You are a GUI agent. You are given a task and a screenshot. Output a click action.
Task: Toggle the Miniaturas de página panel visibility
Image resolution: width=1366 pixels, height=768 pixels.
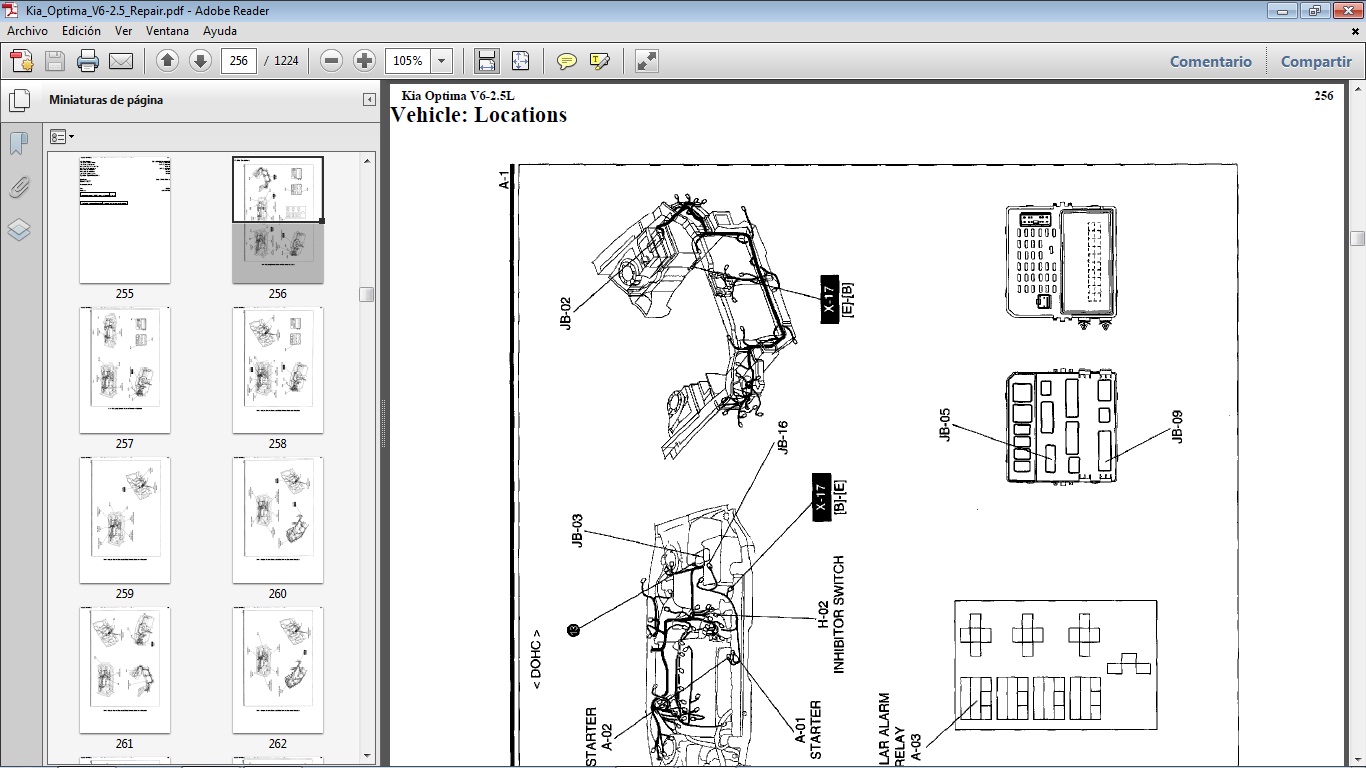click(20, 100)
